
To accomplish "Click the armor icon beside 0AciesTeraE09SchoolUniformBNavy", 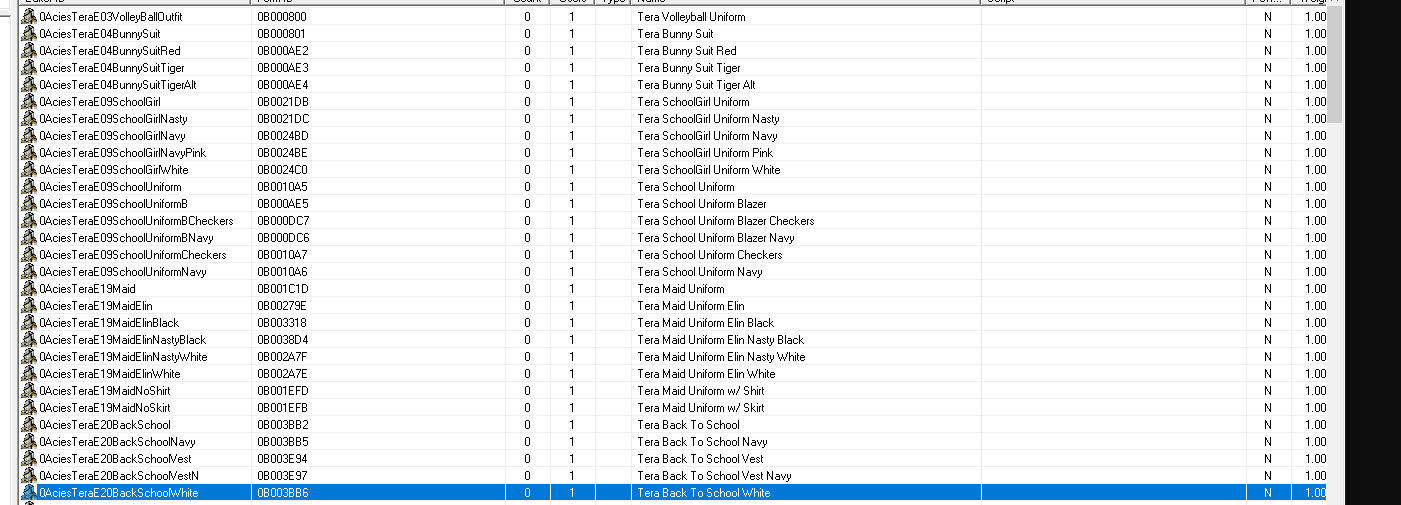I will (x=28, y=238).
